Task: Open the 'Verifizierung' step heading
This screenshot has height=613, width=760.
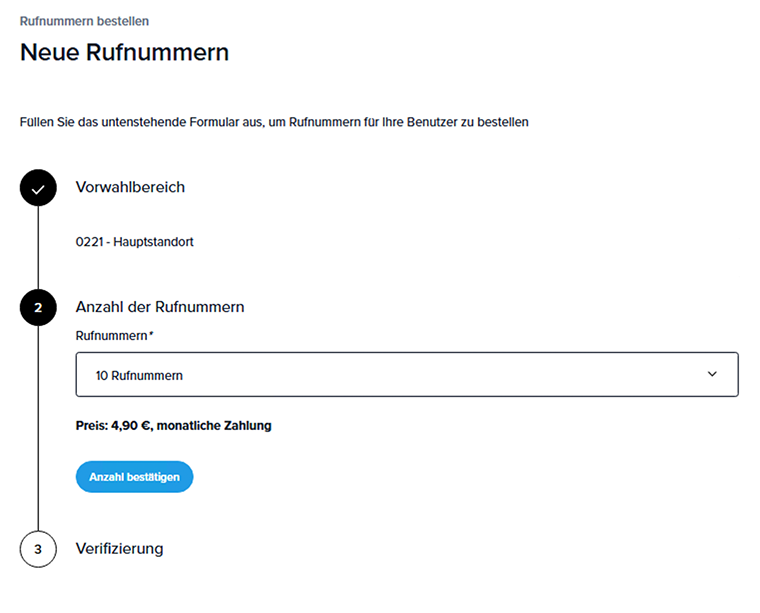Action: [x=119, y=549]
